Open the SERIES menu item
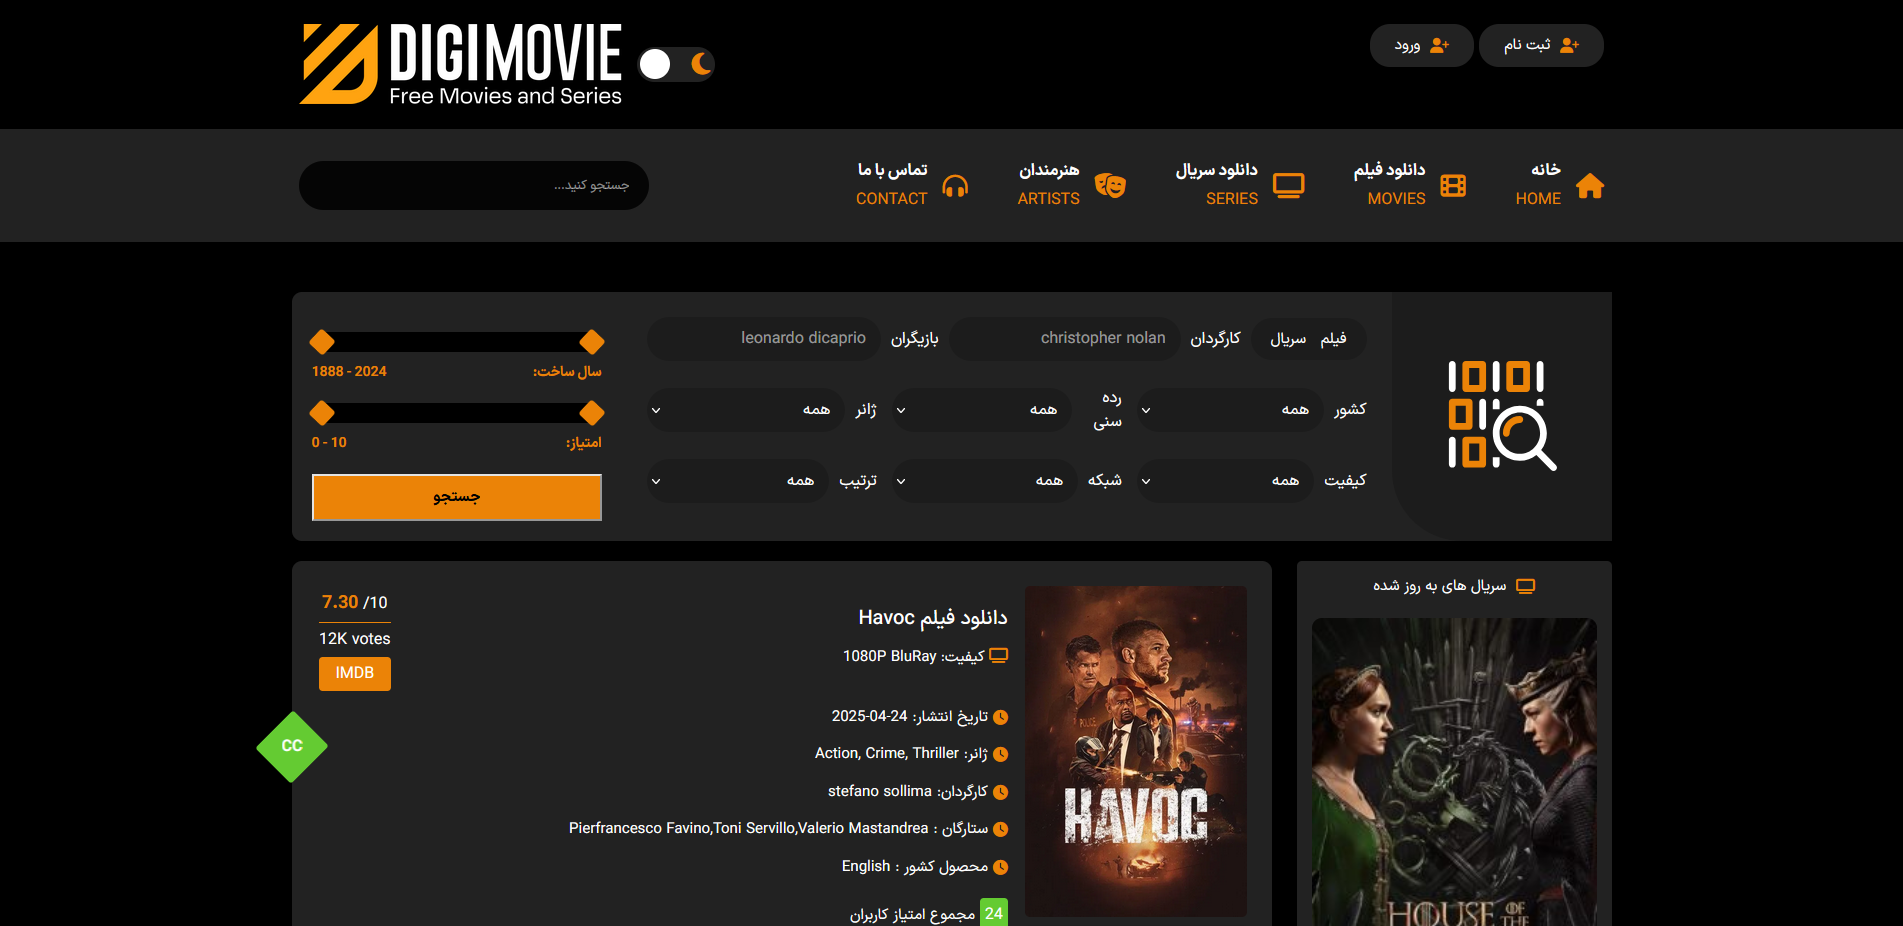Image resolution: width=1903 pixels, height=926 pixels. click(1217, 184)
